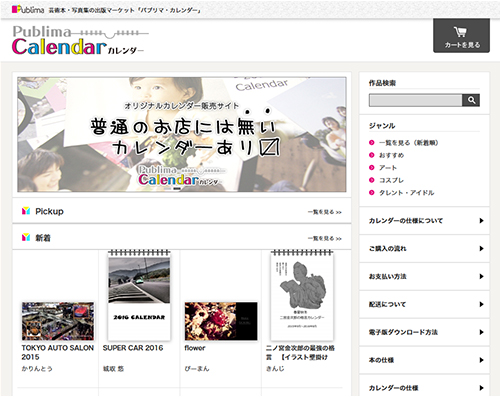
Task: Click the small Publima logo at top
Action: tap(28, 9)
